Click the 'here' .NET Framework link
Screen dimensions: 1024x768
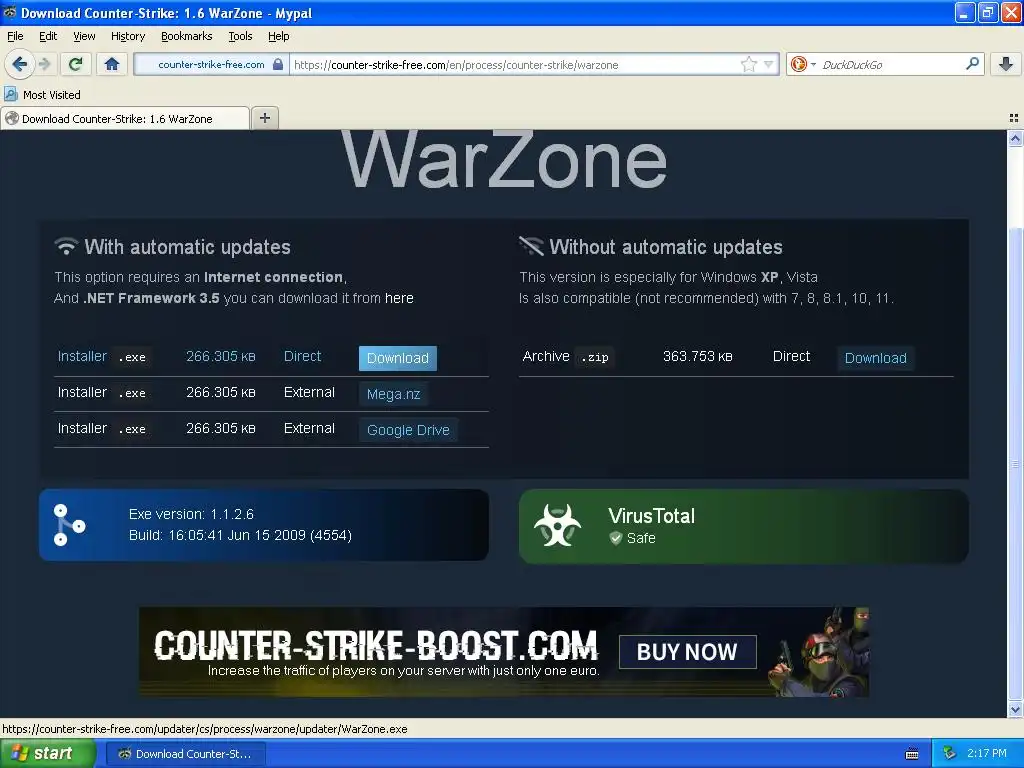[399, 298]
